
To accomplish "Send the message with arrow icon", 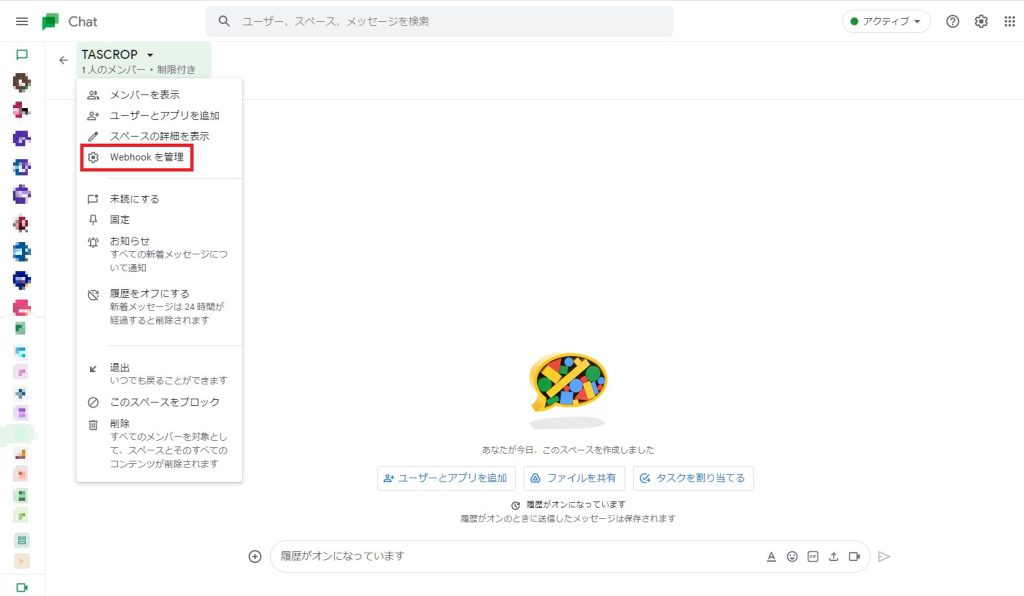I will [884, 557].
